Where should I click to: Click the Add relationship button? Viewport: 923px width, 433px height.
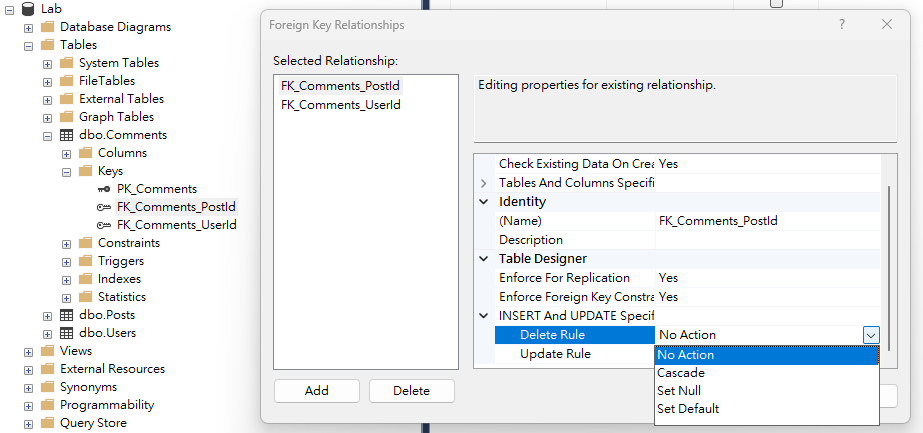click(x=316, y=391)
